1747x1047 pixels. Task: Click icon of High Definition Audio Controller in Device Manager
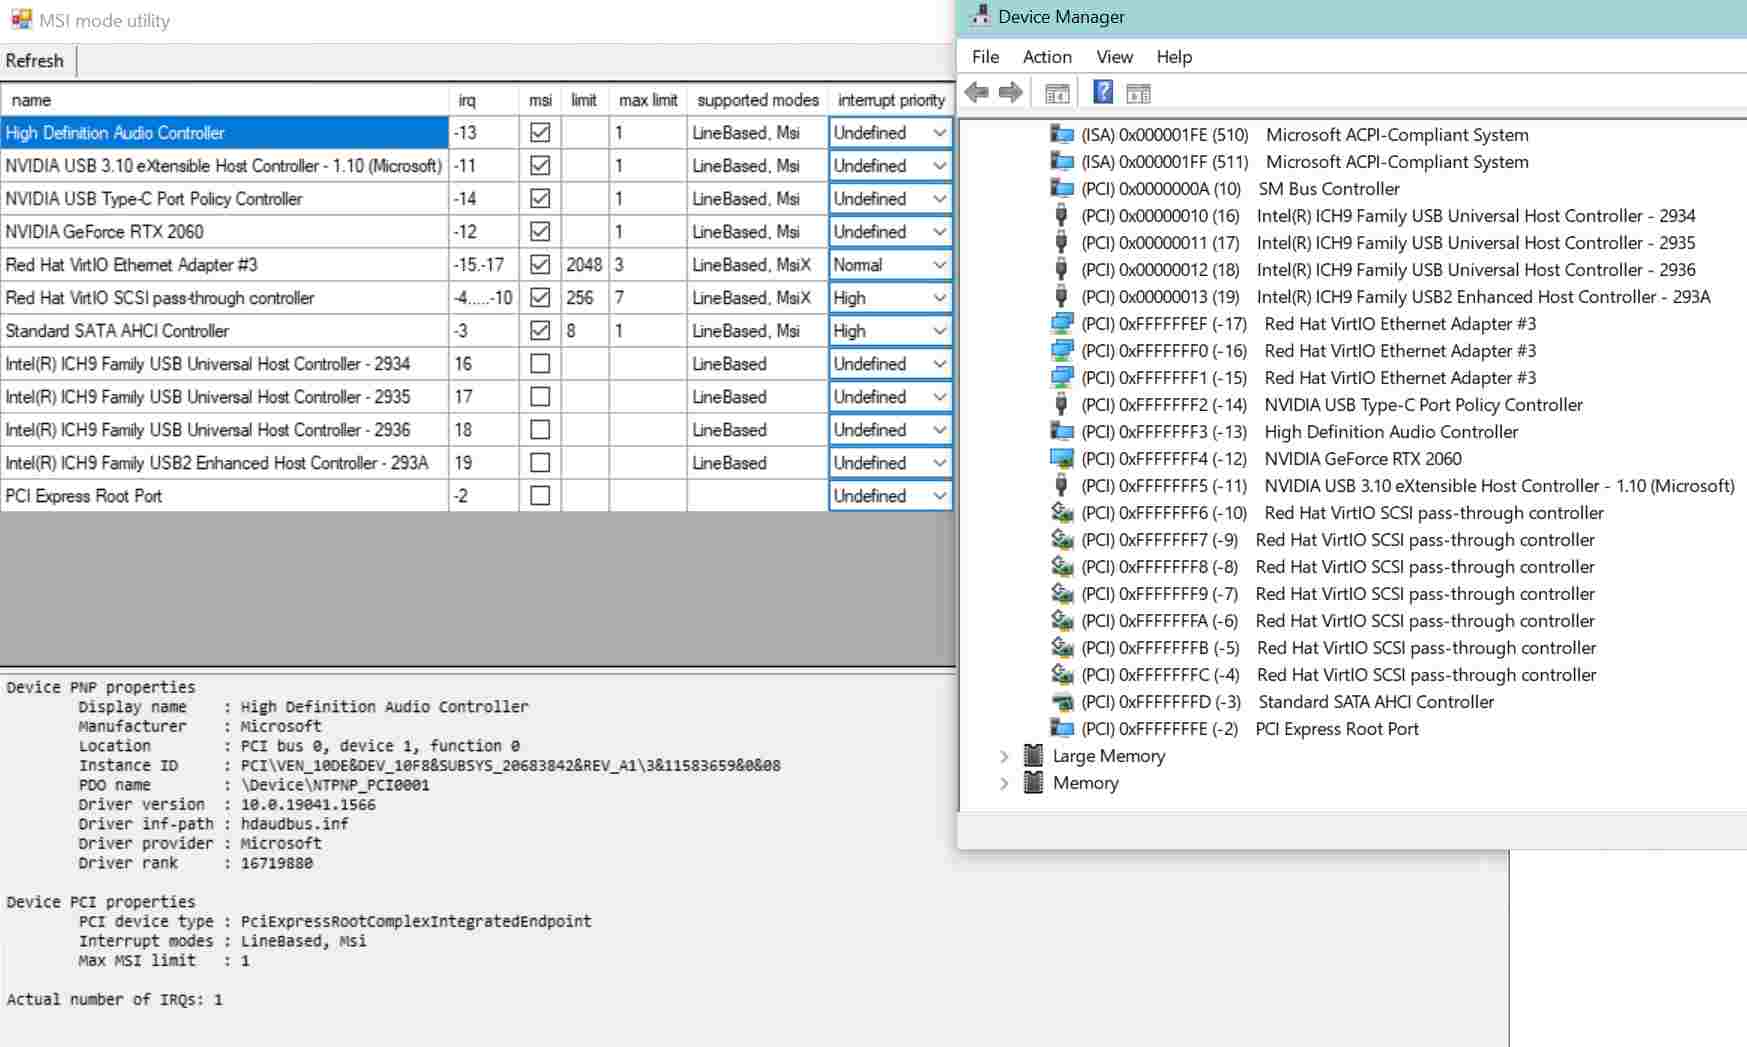click(1062, 431)
